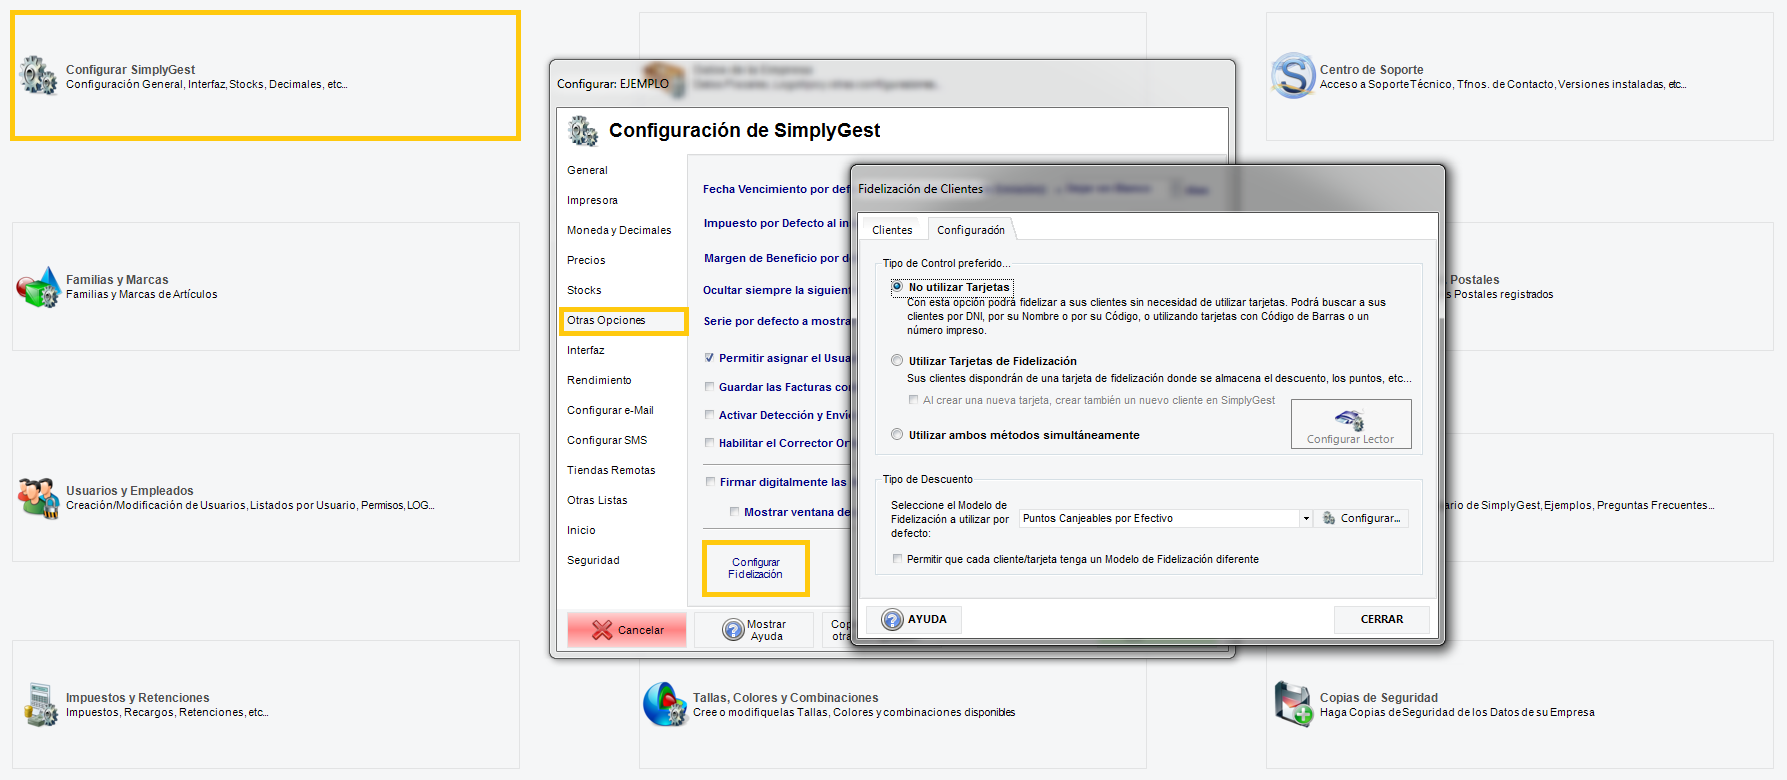Open Centro de Soporte title link

[1371, 70]
